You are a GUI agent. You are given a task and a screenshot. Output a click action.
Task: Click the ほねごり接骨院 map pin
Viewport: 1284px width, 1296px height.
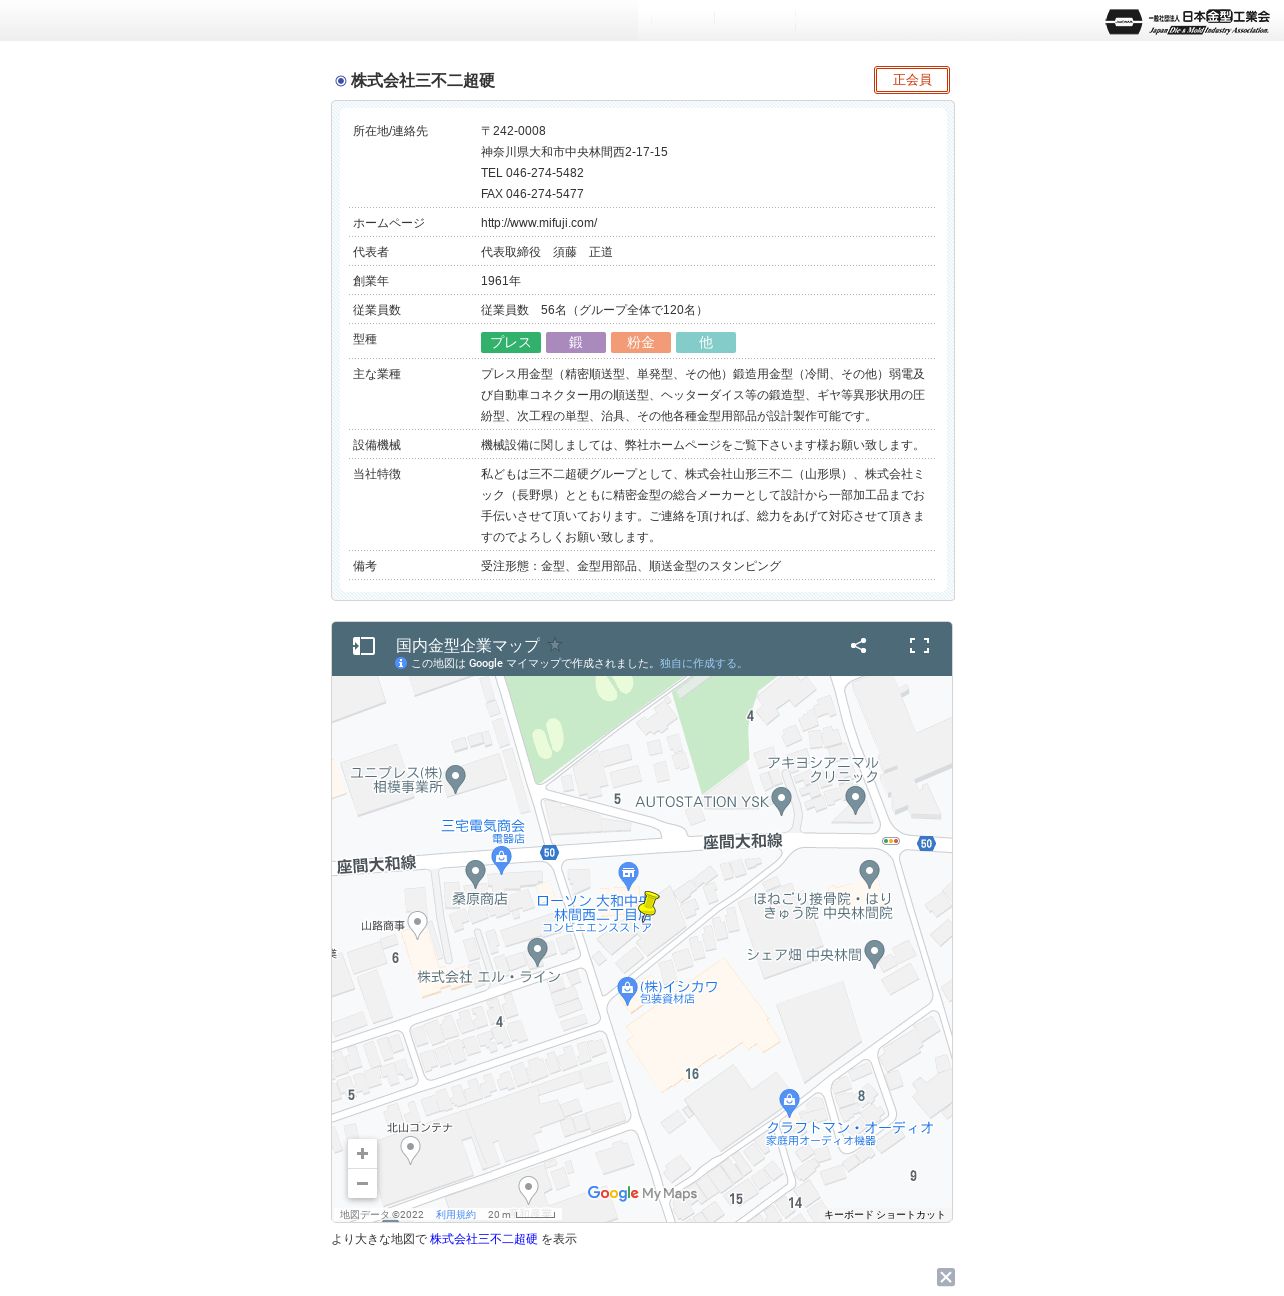[870, 873]
